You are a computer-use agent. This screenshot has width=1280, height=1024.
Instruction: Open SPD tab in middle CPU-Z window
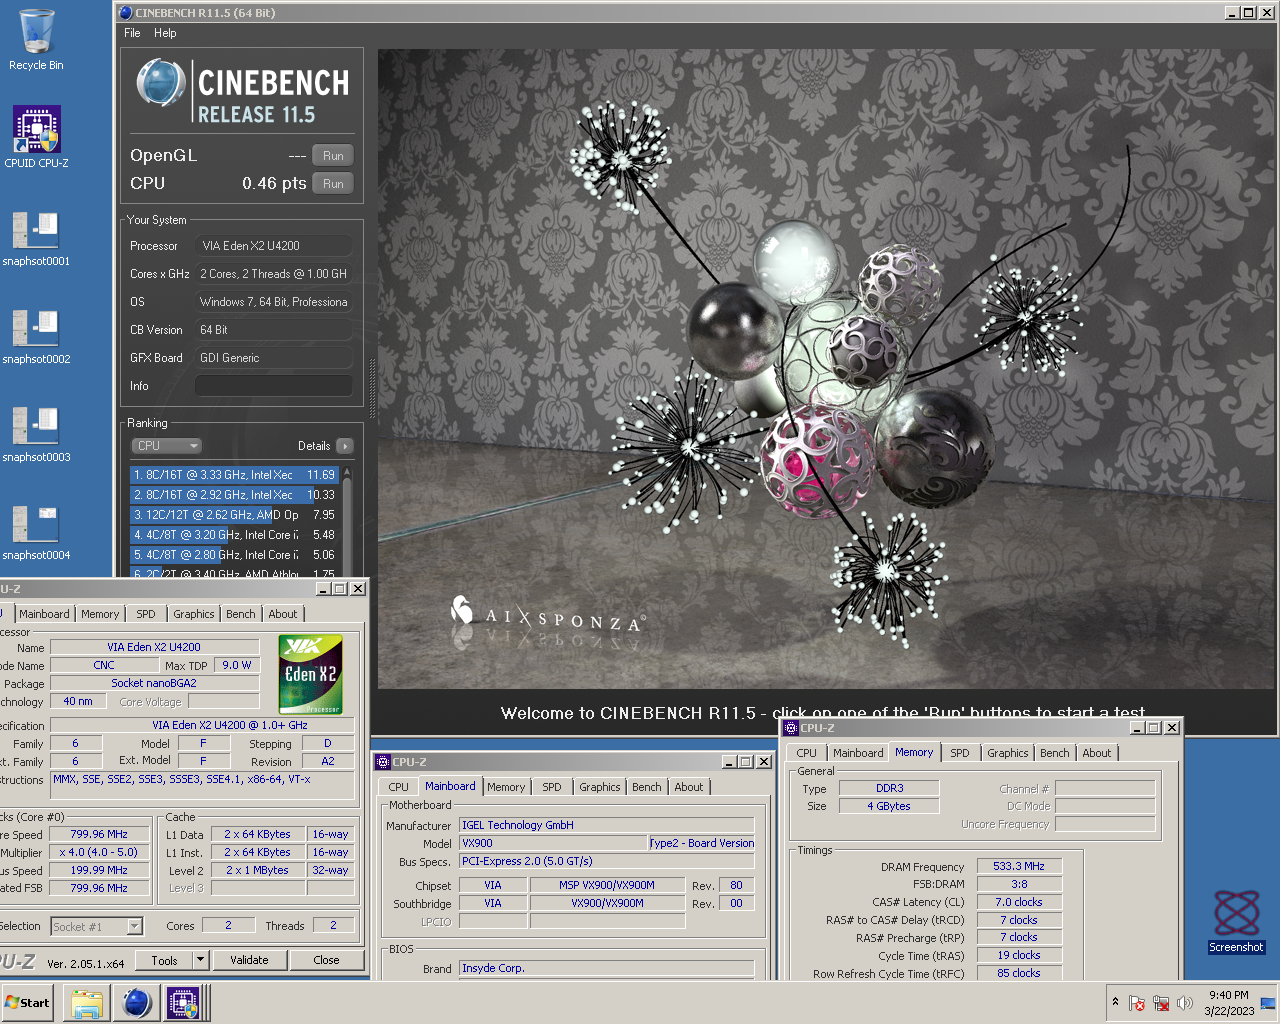(x=551, y=787)
